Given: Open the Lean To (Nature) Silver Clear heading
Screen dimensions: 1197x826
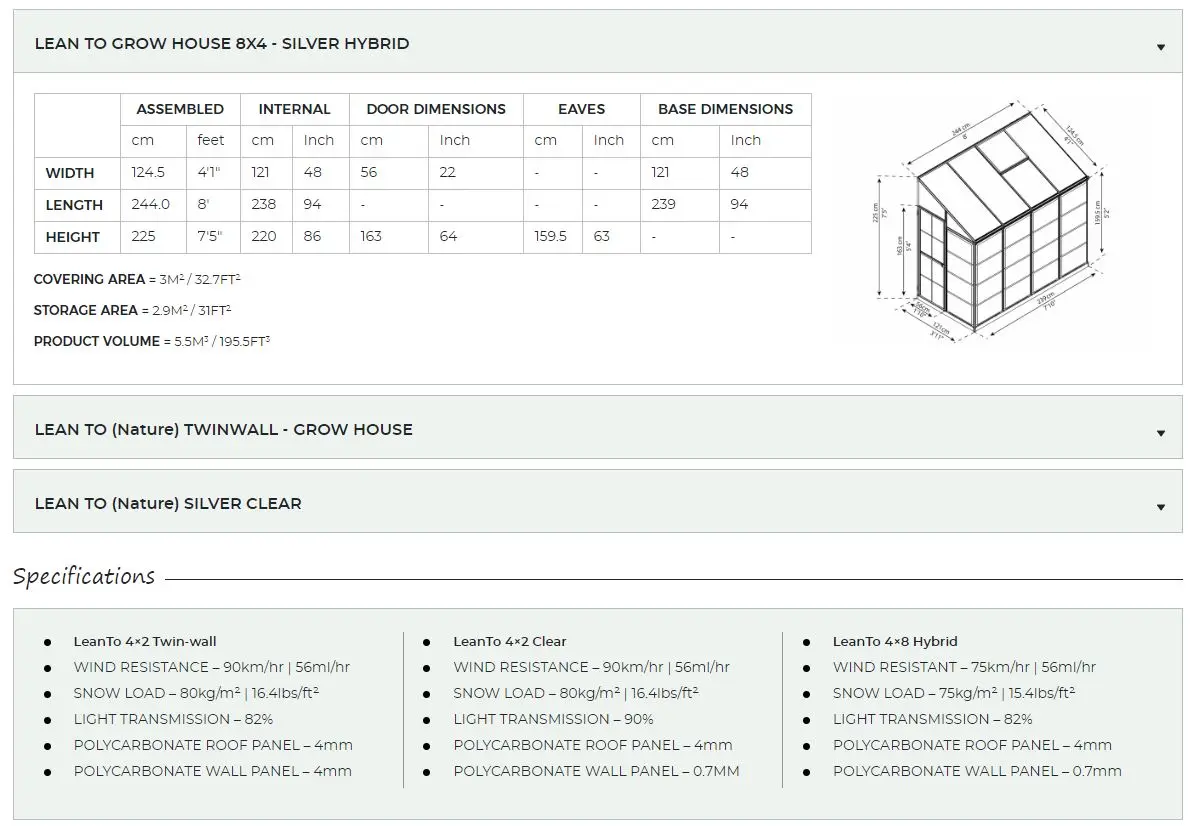Looking at the screenshot, I should [x=168, y=503].
